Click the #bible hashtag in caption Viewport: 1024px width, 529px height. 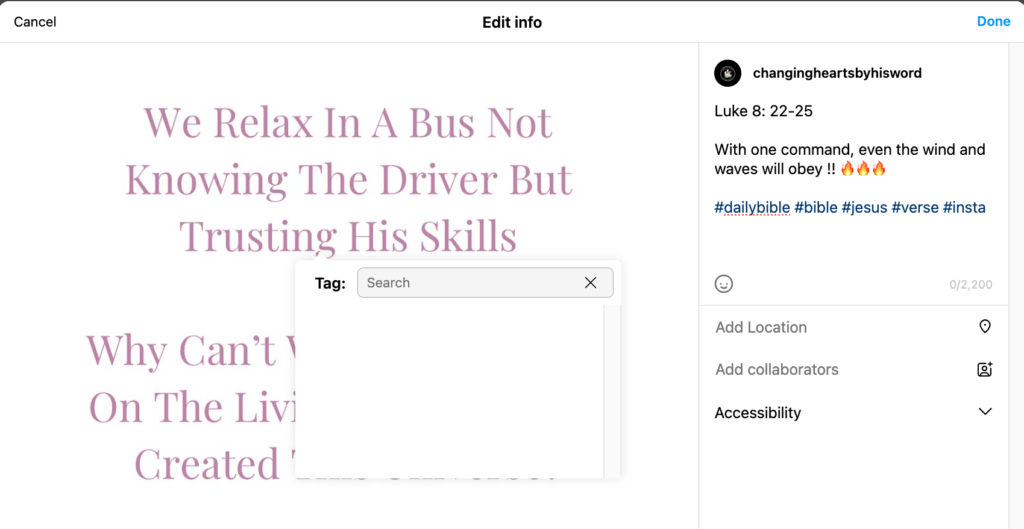tap(816, 208)
